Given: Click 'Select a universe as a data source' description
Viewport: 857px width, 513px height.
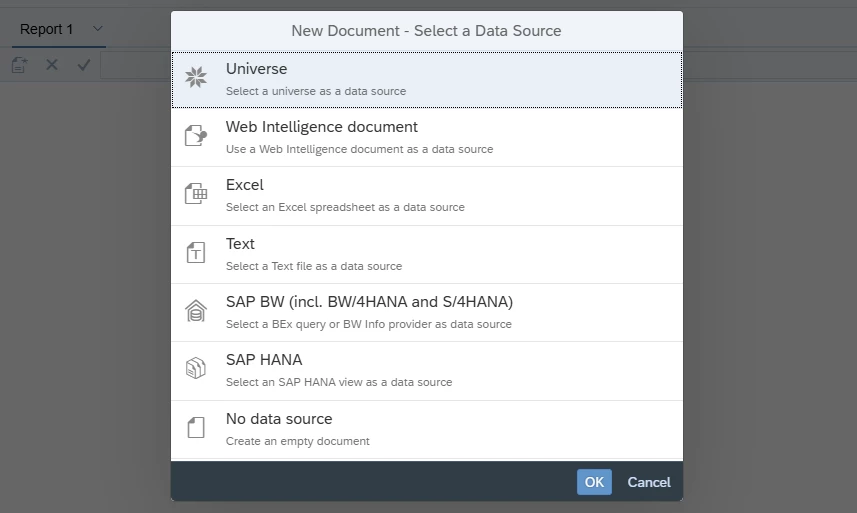Looking at the screenshot, I should coord(316,91).
